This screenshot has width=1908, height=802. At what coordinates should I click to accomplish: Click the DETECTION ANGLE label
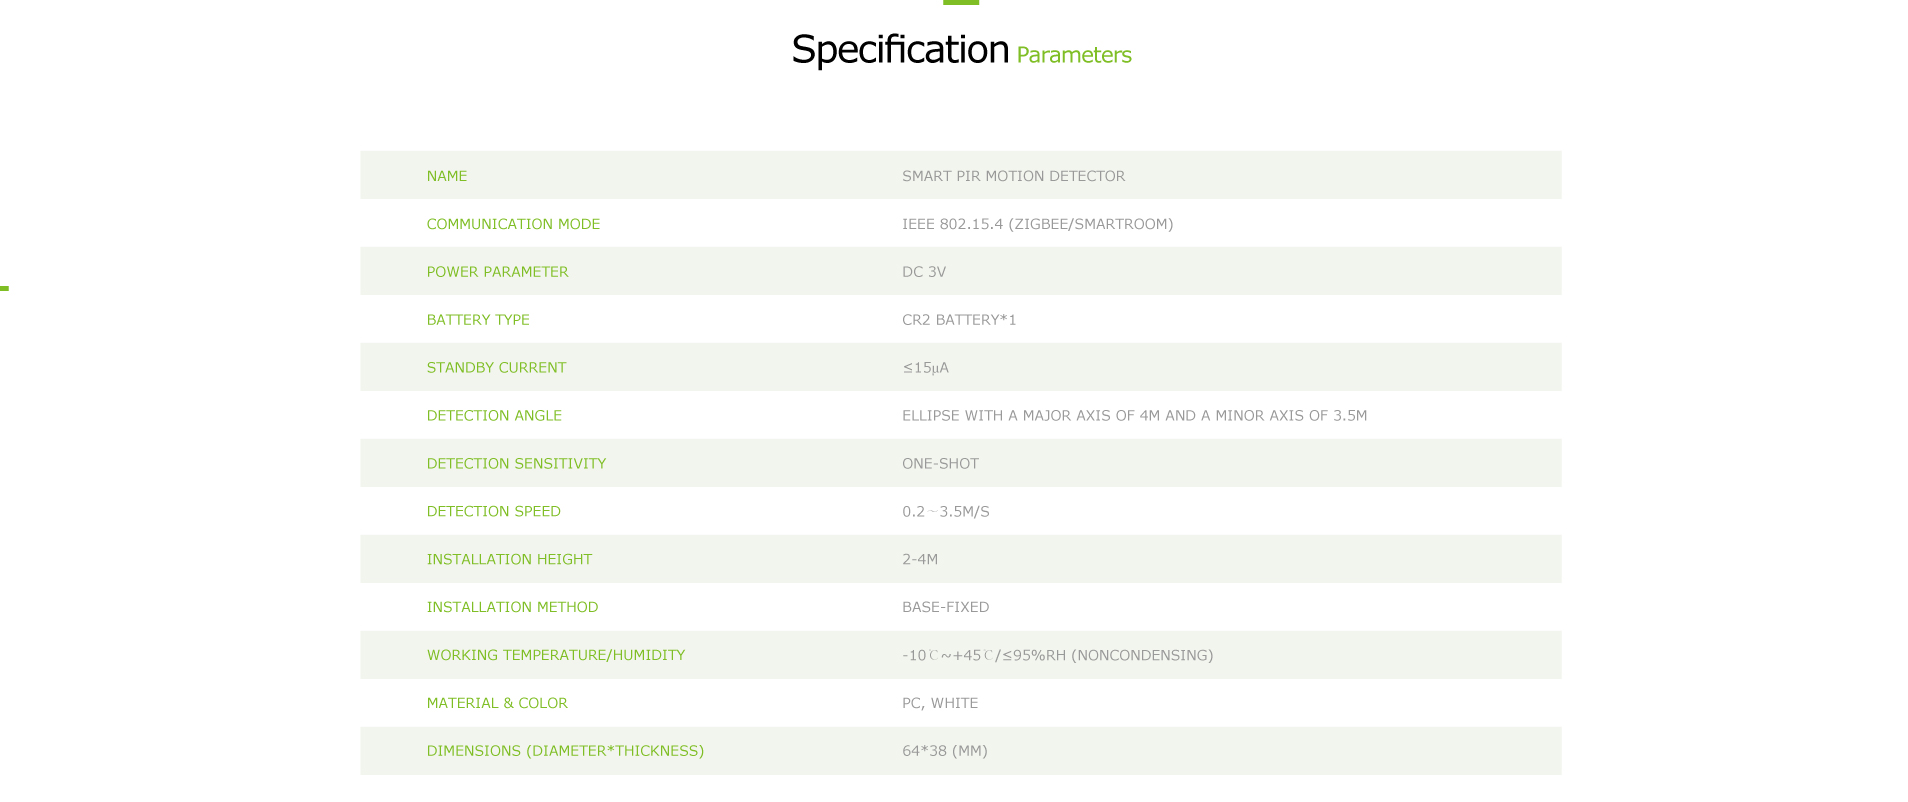click(x=494, y=416)
